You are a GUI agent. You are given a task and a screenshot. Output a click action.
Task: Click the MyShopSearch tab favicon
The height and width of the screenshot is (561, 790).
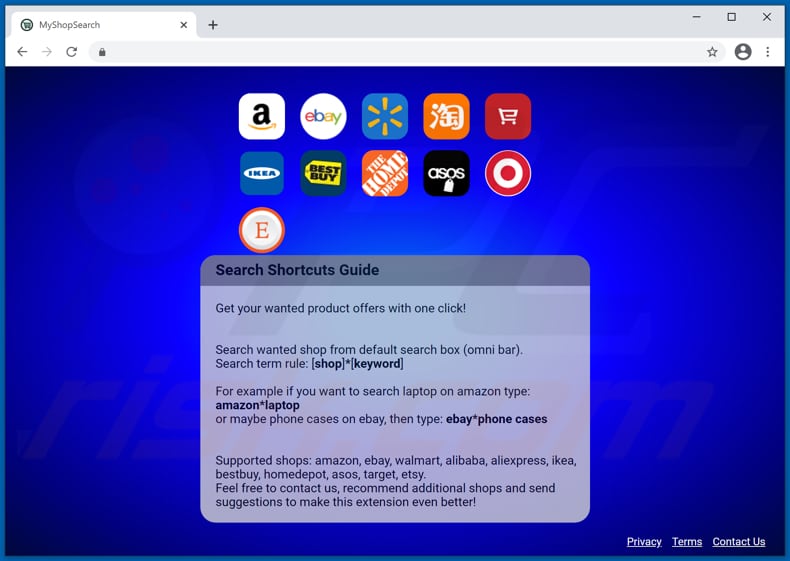tap(27, 25)
